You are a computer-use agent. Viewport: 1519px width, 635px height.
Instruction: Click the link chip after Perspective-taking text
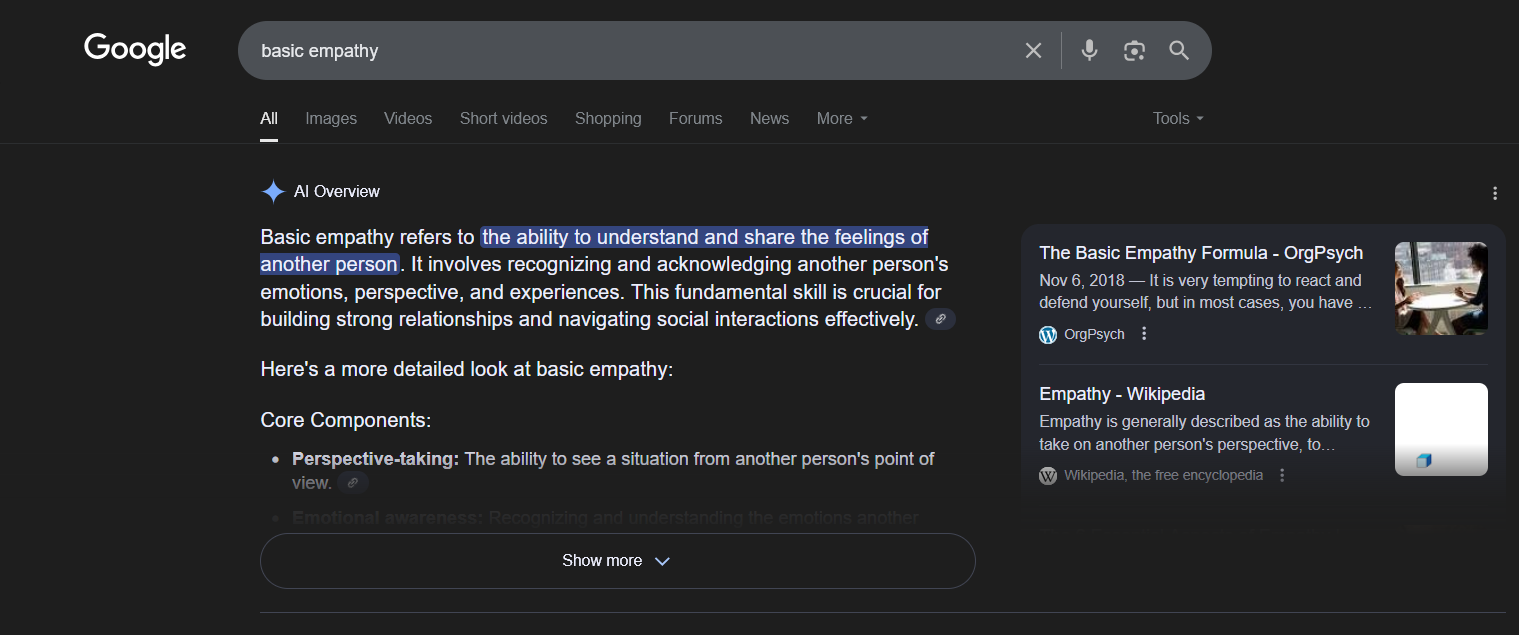coord(353,483)
